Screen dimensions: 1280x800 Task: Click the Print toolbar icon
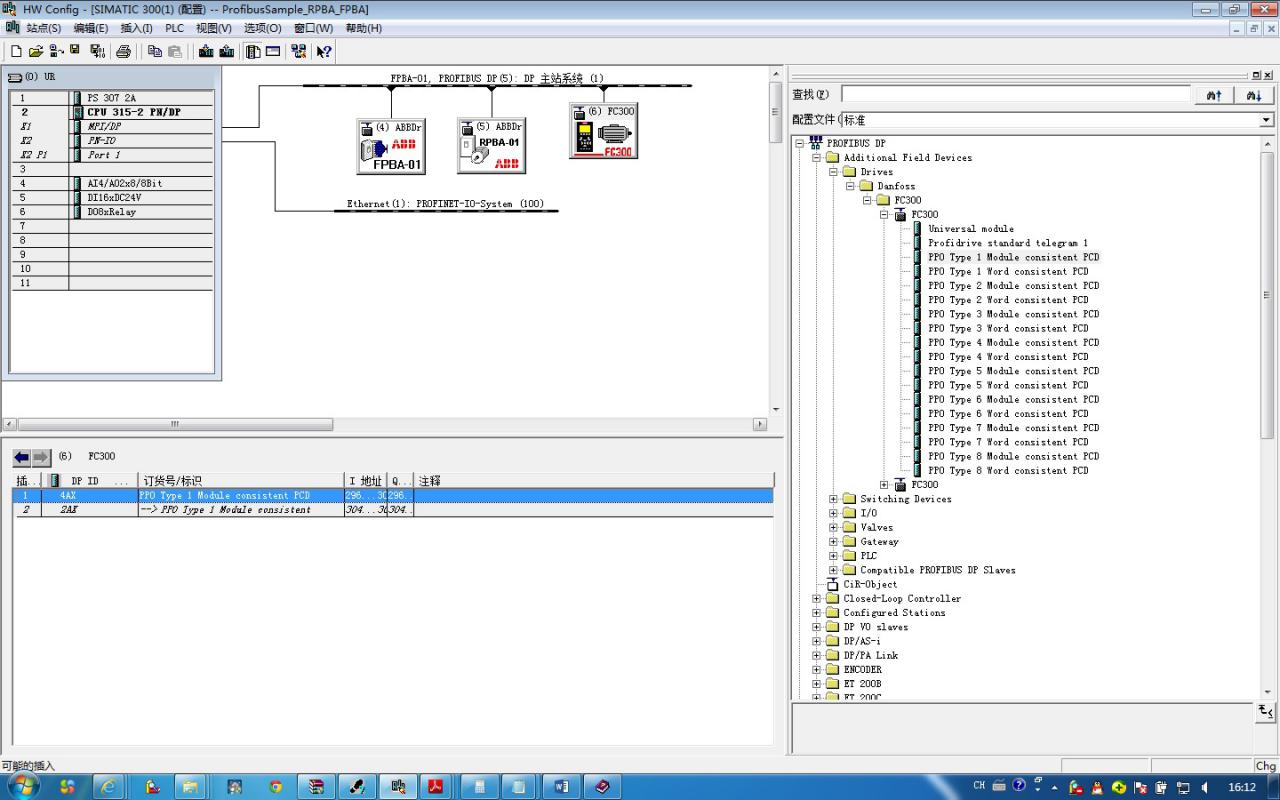tap(124, 51)
